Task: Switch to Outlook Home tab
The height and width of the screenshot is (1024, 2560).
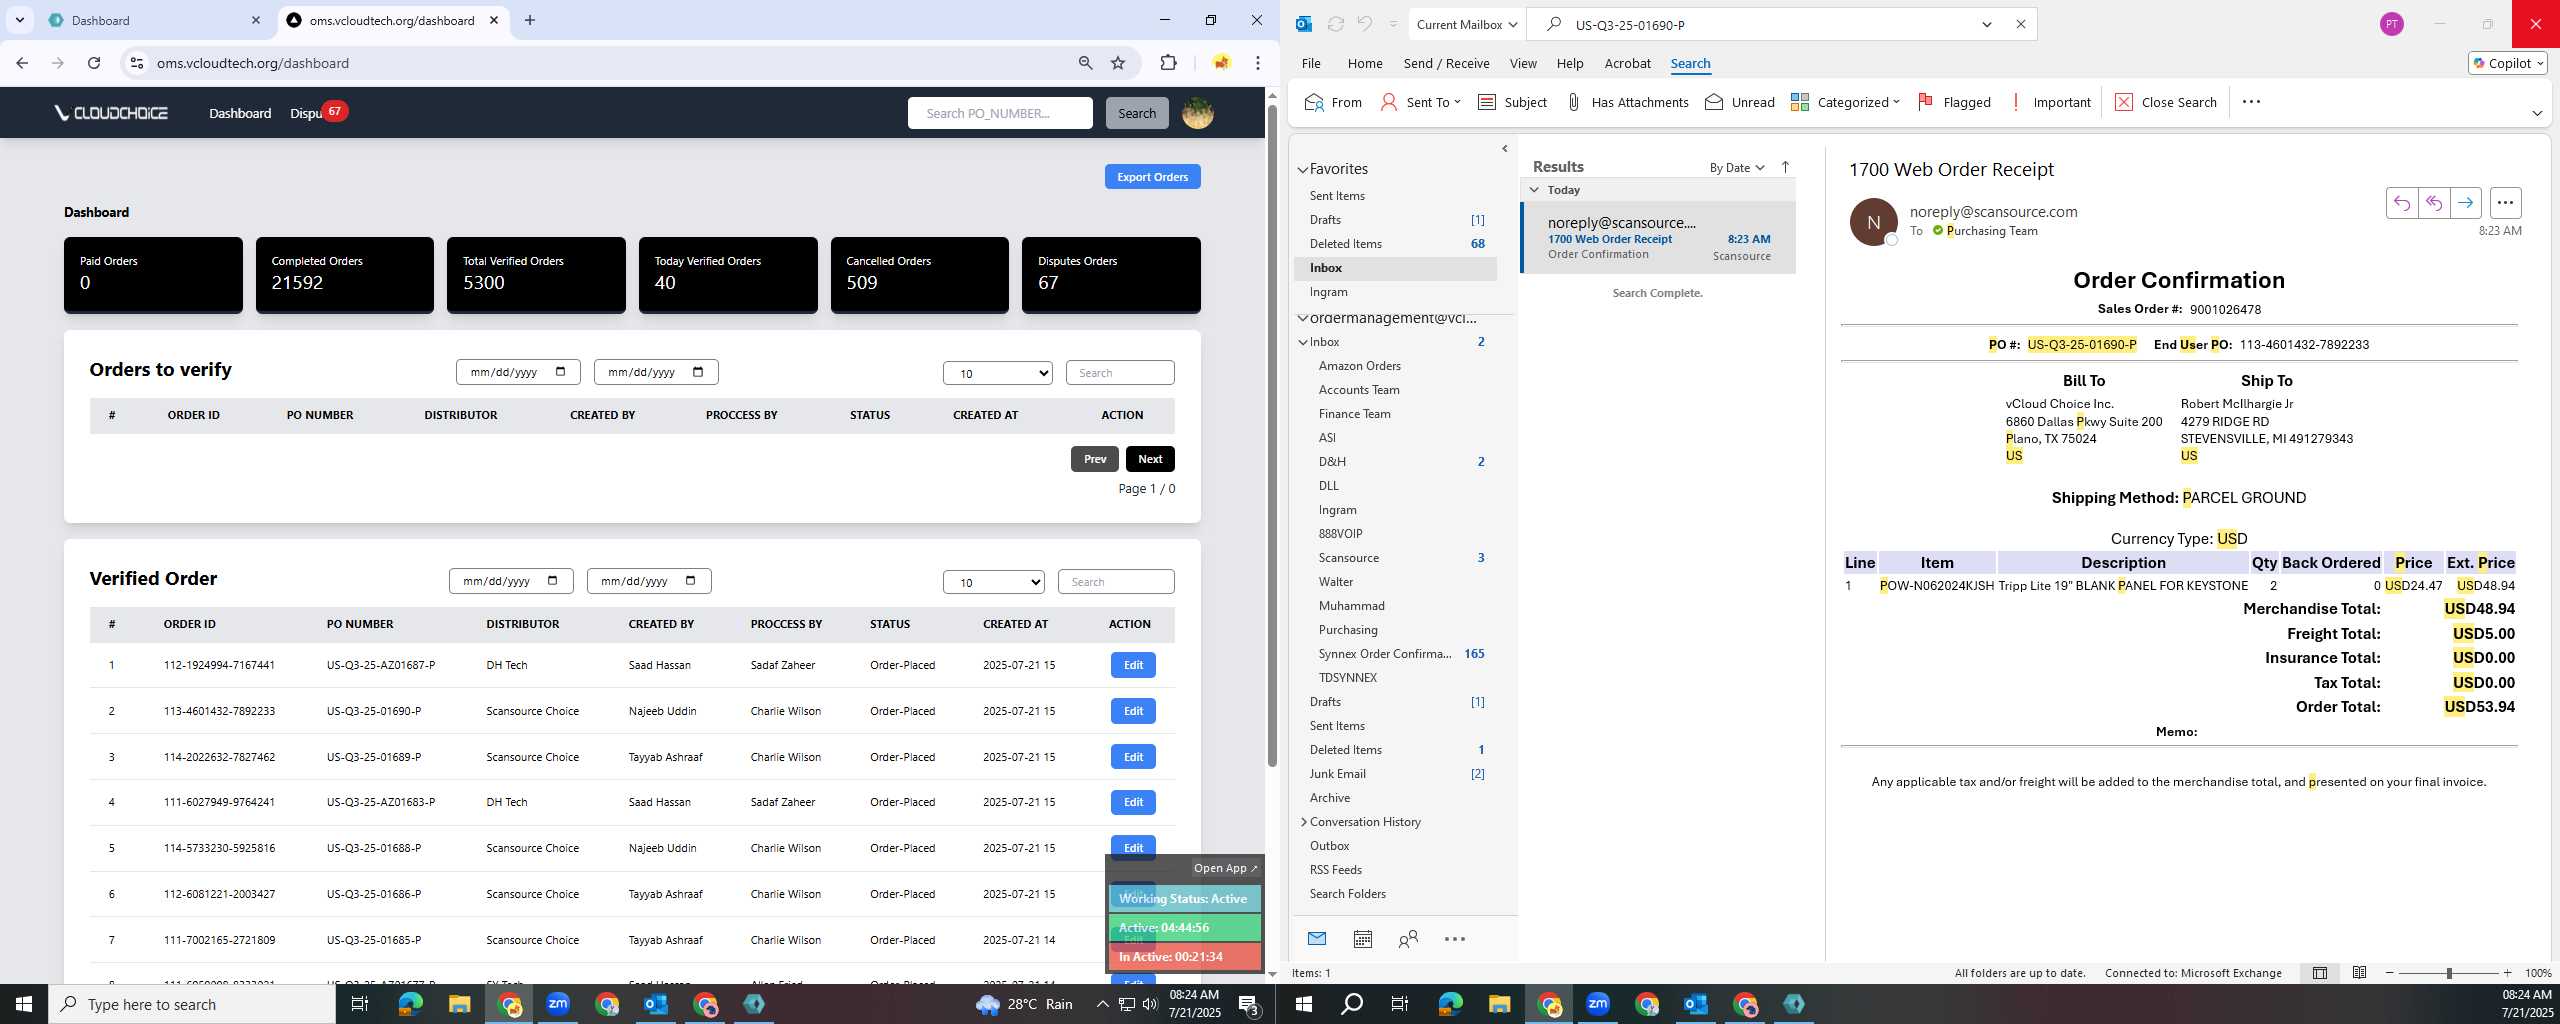Action: pyautogui.click(x=1365, y=63)
